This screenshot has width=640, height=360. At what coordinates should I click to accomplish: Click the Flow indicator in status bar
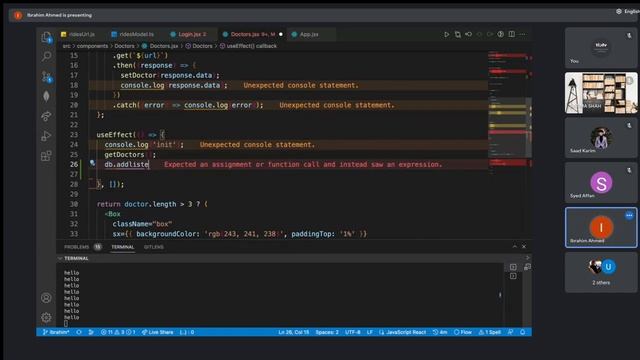(463, 332)
